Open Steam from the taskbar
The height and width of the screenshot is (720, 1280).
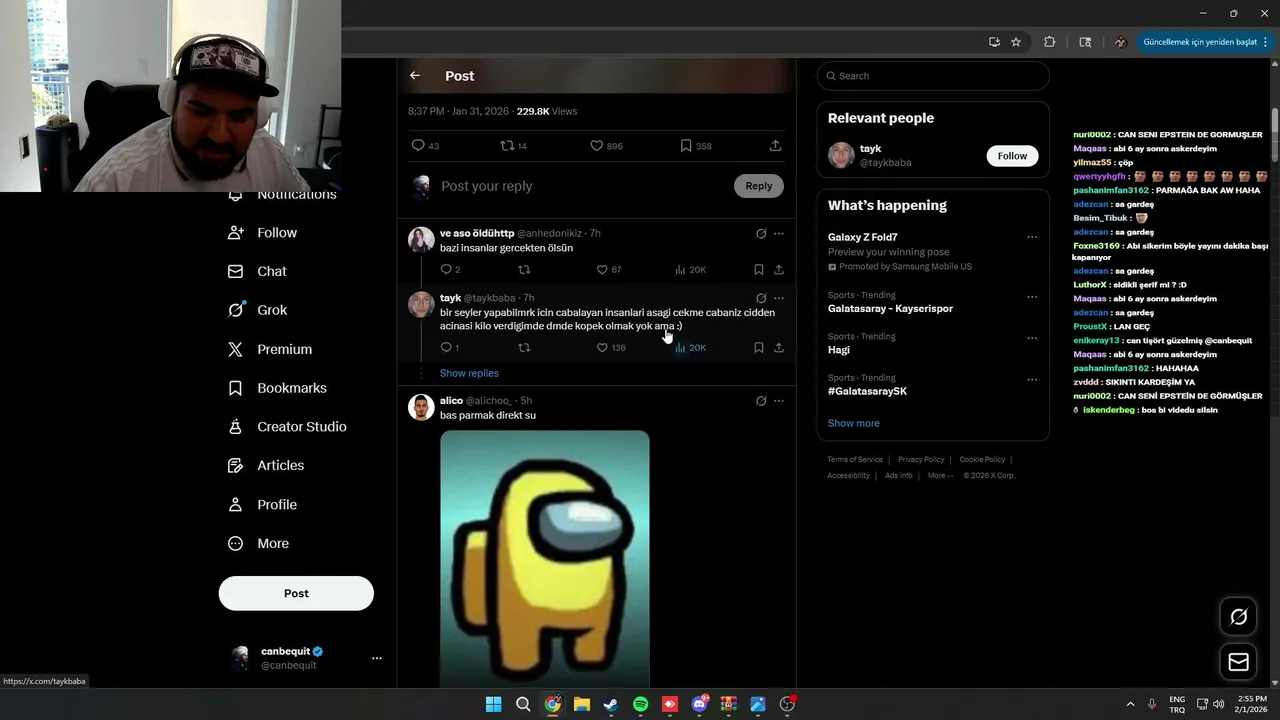[x=611, y=704]
